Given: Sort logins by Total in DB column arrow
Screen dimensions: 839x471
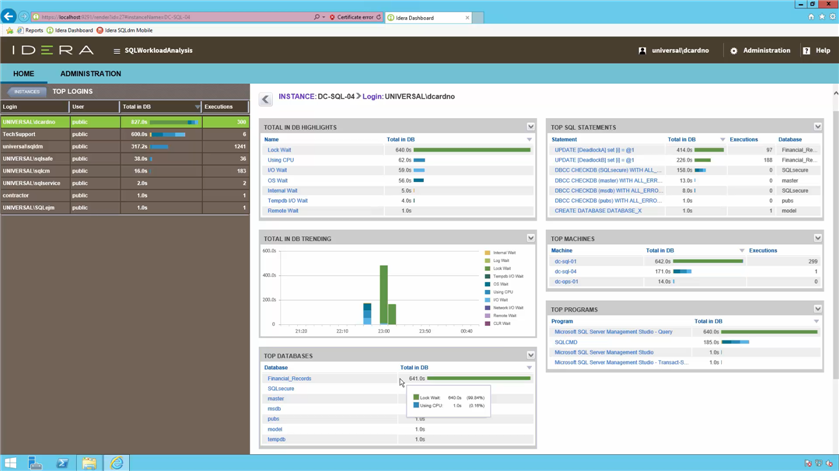Looking at the screenshot, I should pos(197,107).
